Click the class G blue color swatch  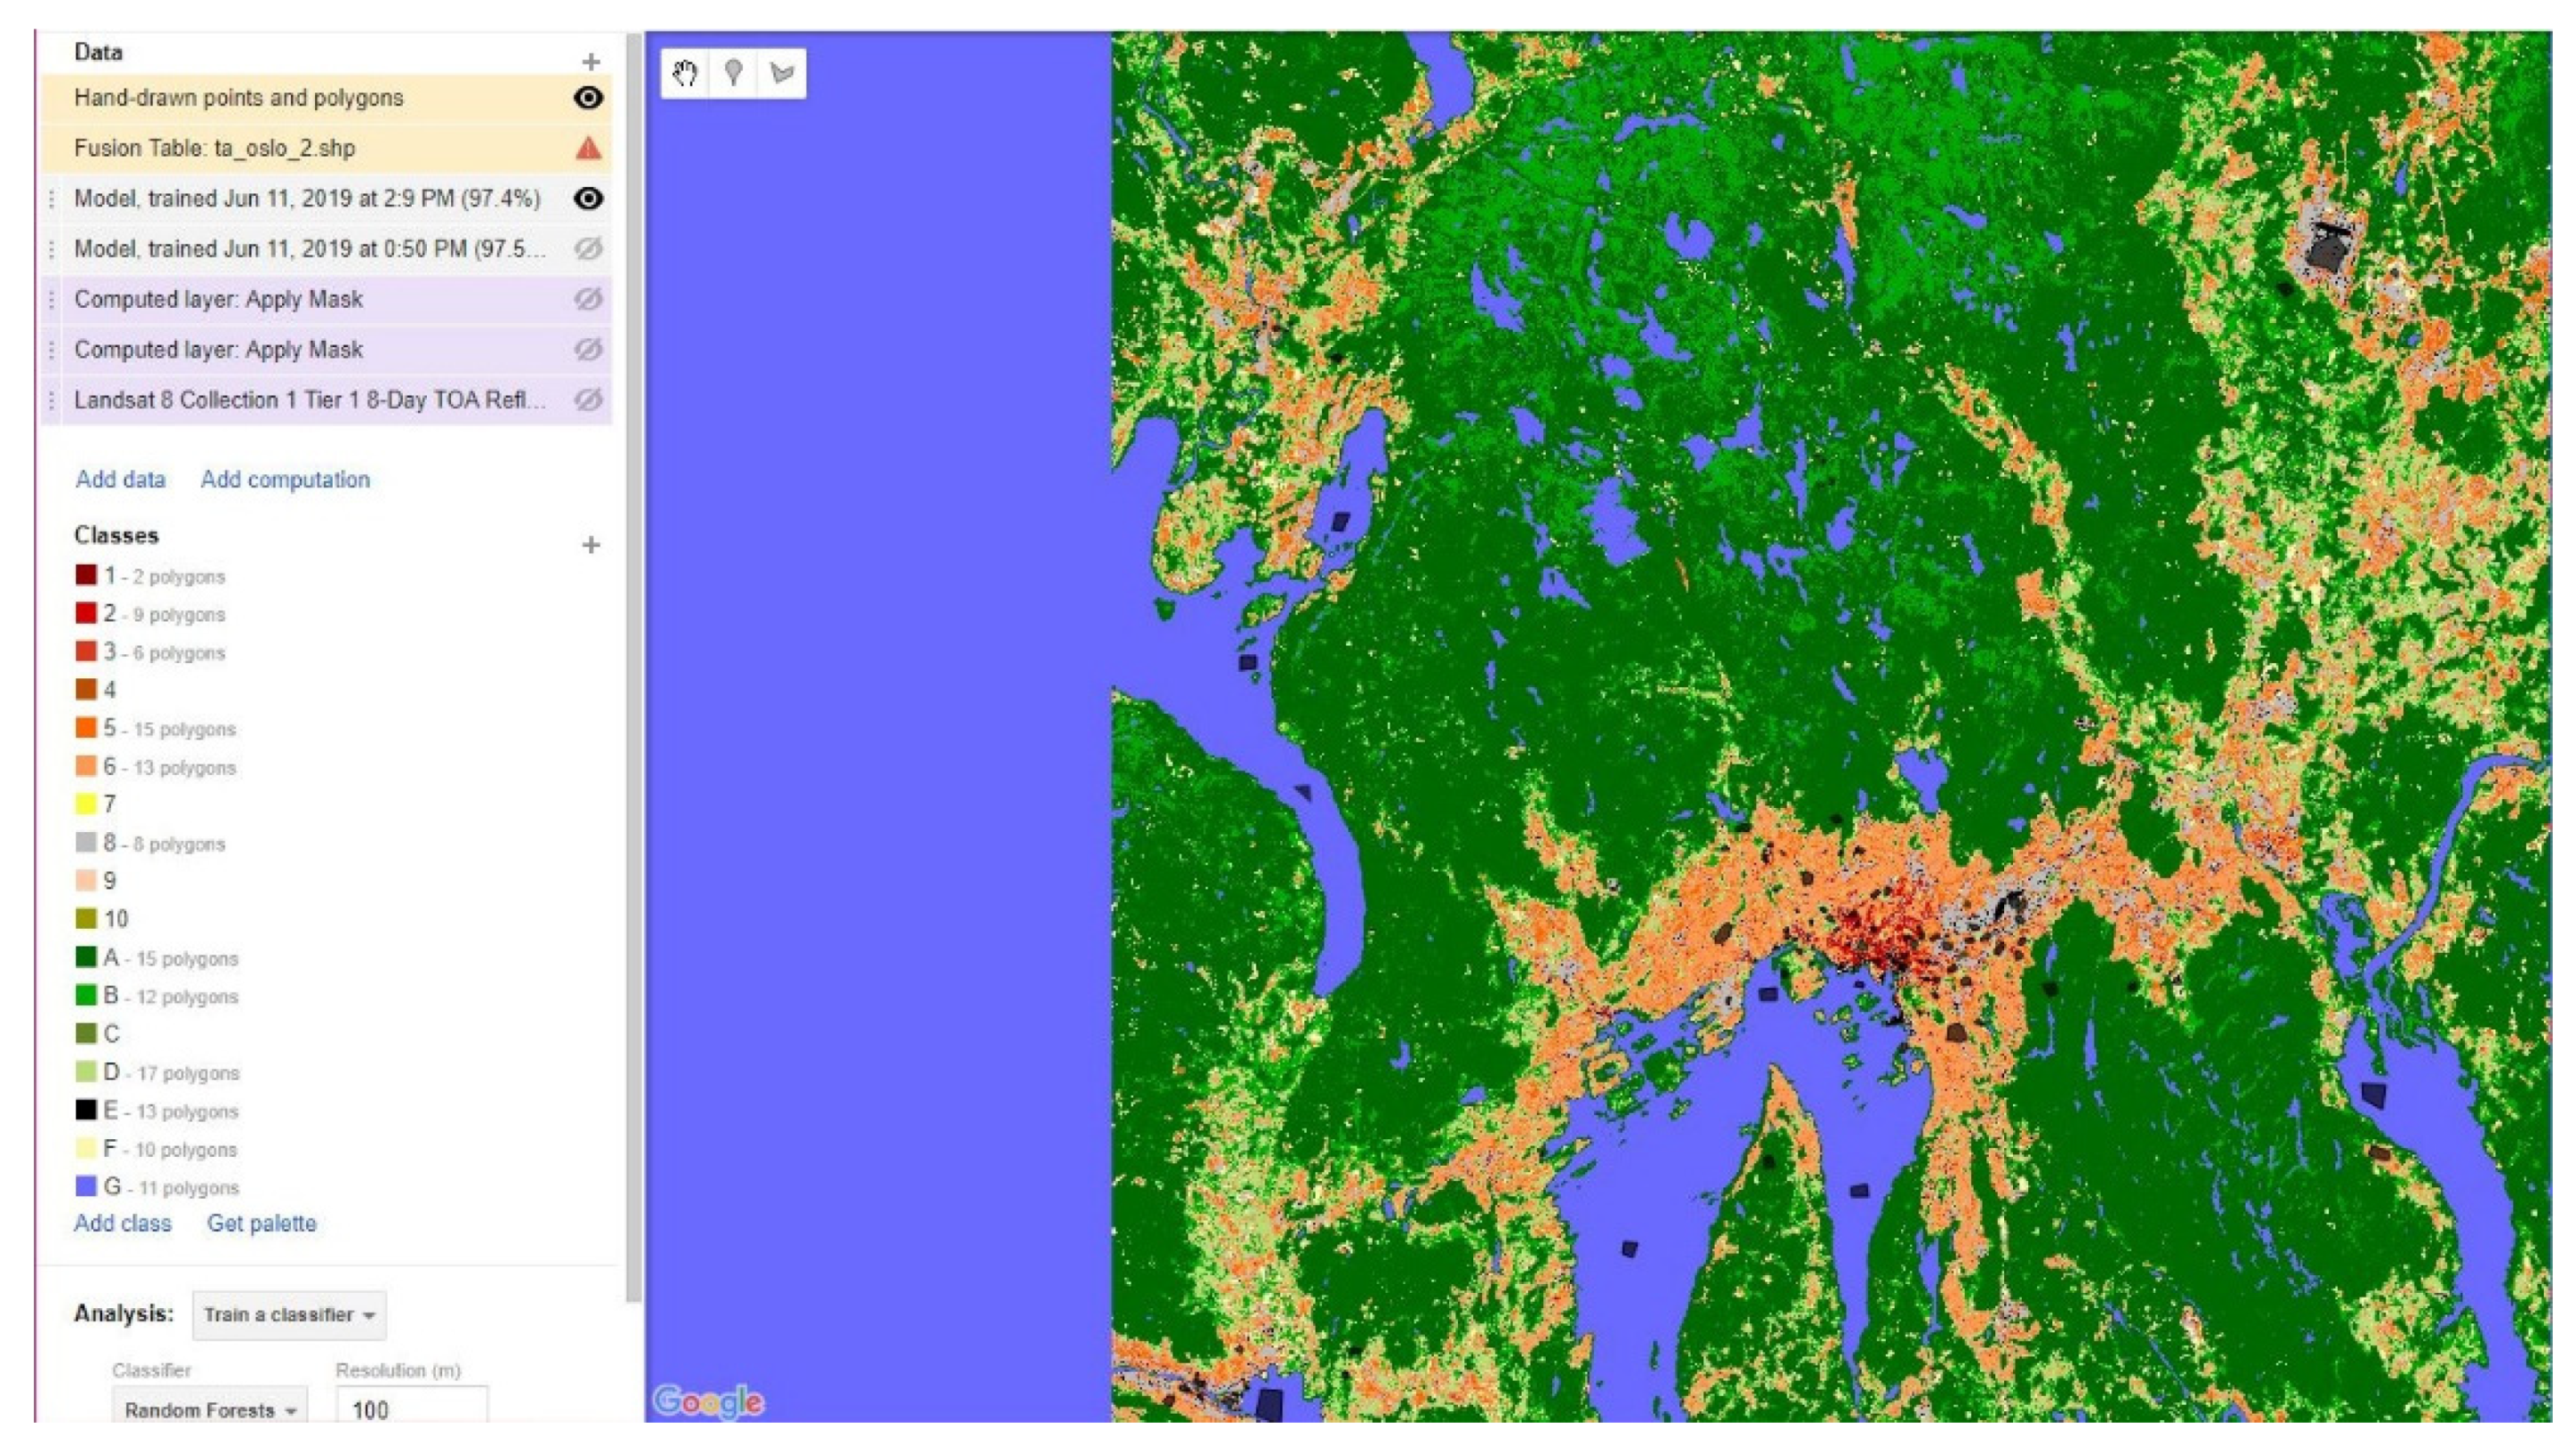tap(86, 1186)
